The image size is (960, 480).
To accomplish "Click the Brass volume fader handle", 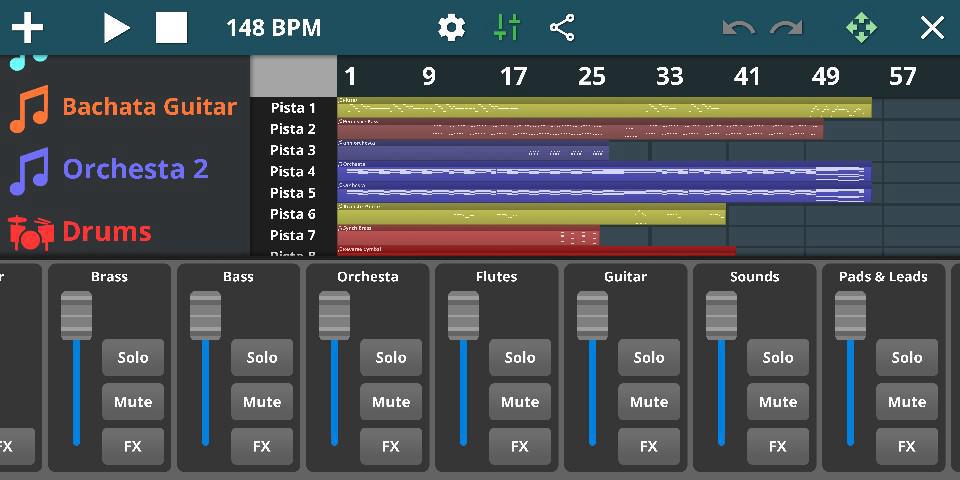I will click(x=77, y=315).
